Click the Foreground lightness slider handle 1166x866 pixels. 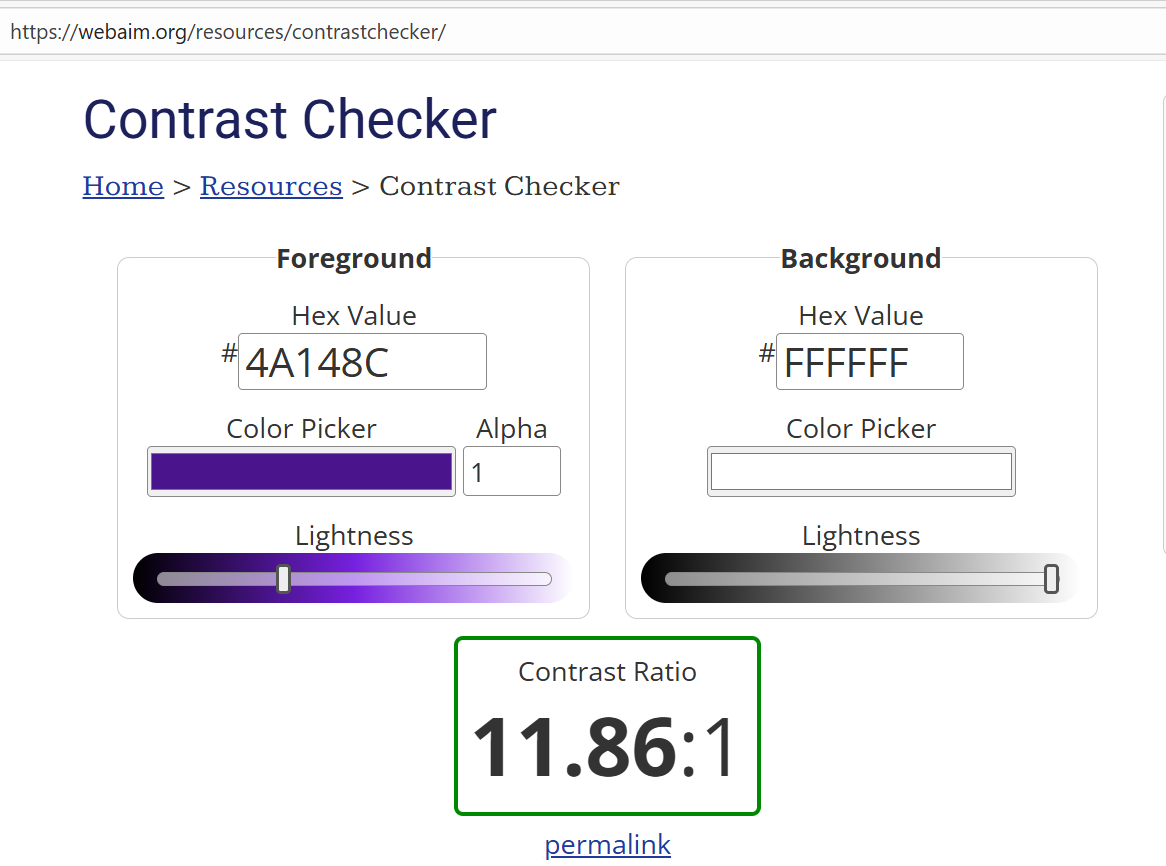pos(283,579)
